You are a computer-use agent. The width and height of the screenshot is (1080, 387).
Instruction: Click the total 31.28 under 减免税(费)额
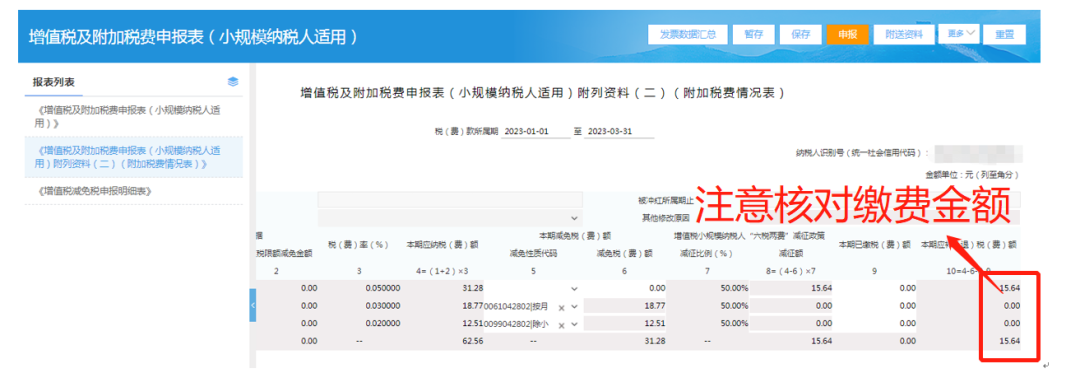(654, 341)
